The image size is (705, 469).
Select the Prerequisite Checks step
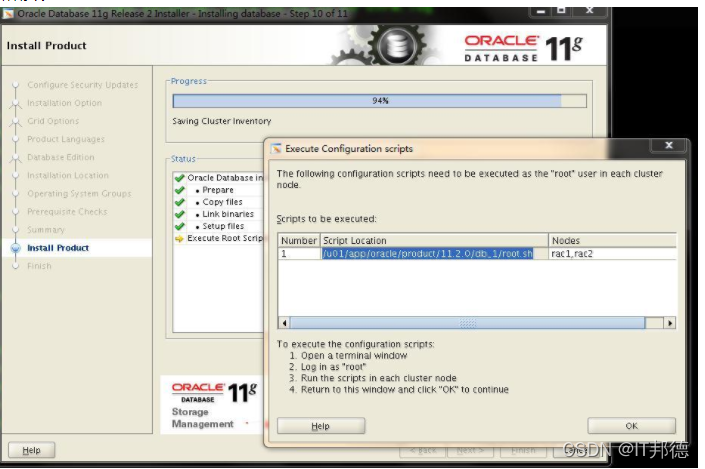(x=67, y=211)
